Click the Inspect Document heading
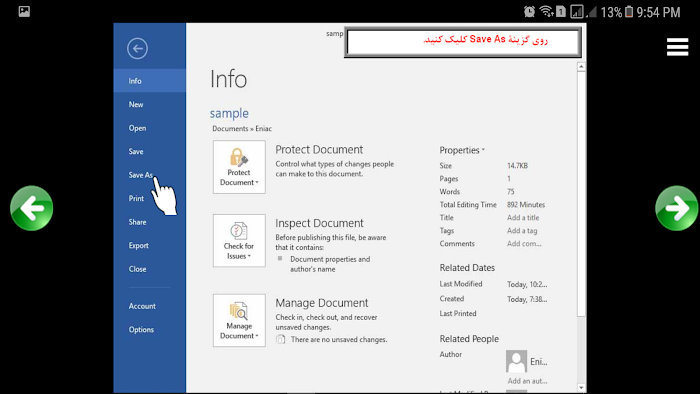The height and width of the screenshot is (394, 700). tap(319, 223)
